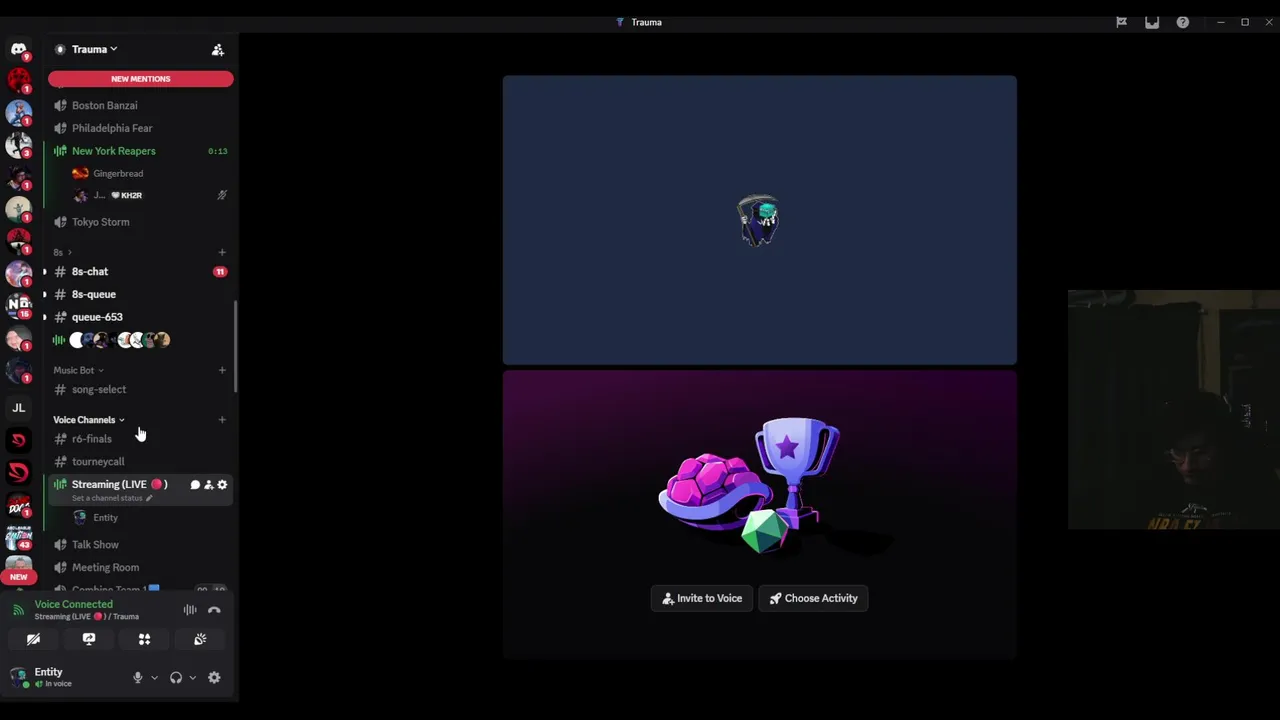Collapse the Voice Channels category

point(89,420)
